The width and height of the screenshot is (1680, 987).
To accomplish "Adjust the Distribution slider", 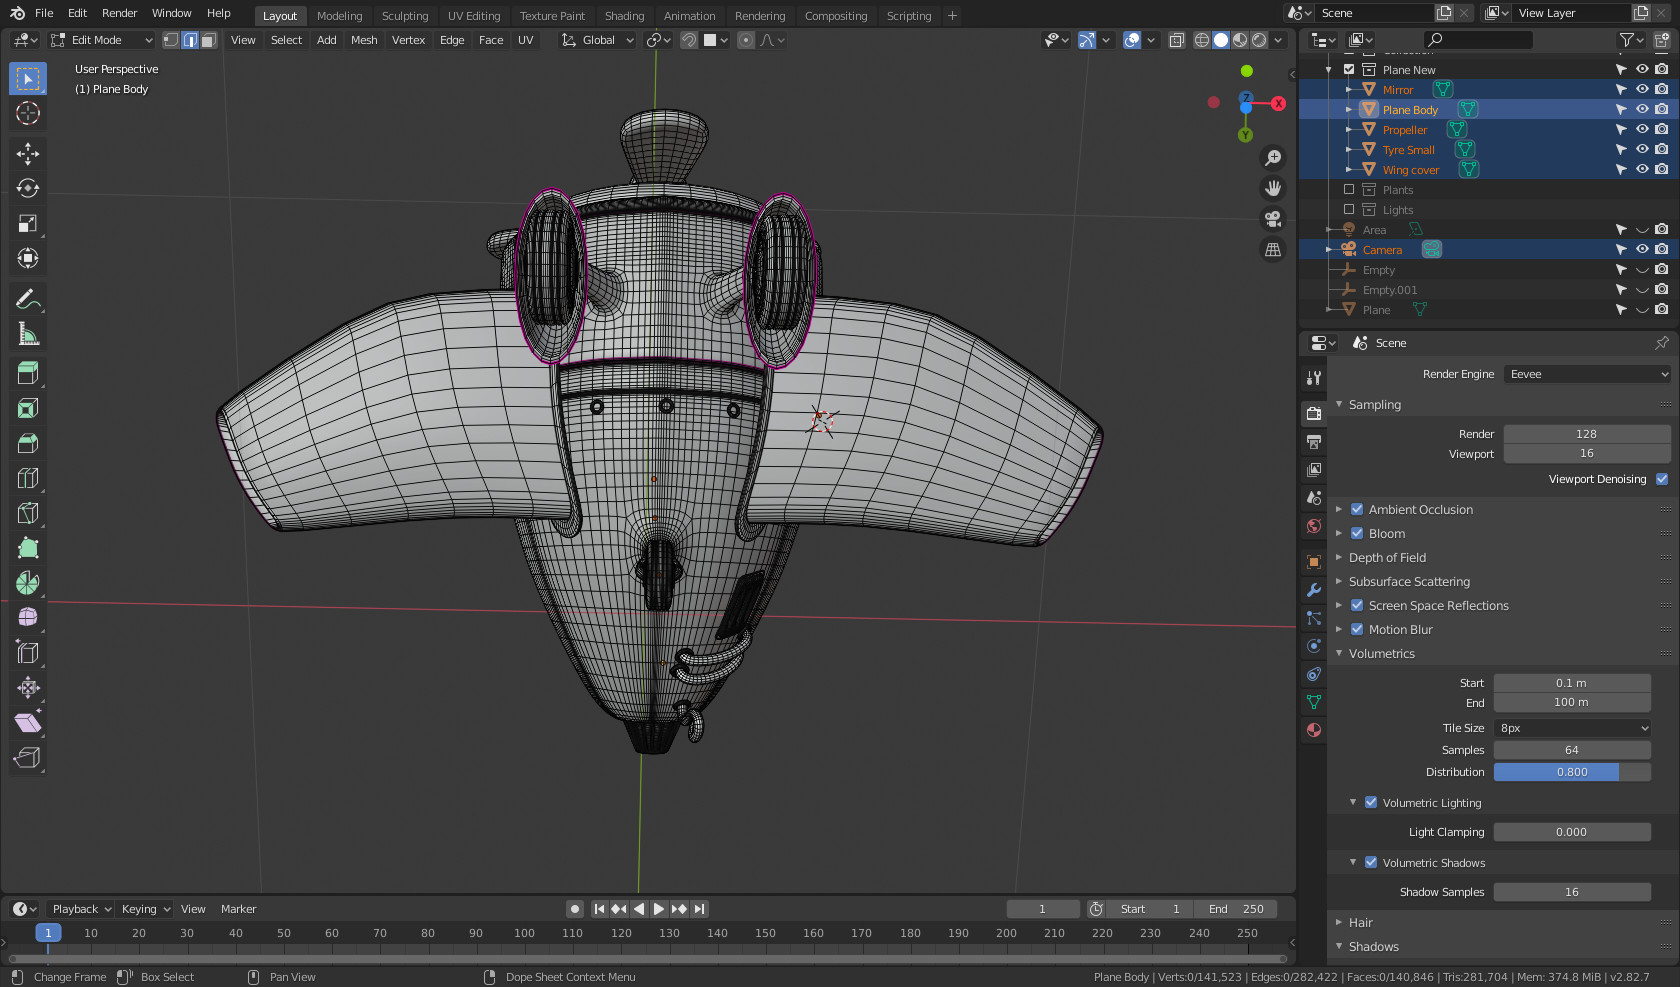I will point(1572,772).
